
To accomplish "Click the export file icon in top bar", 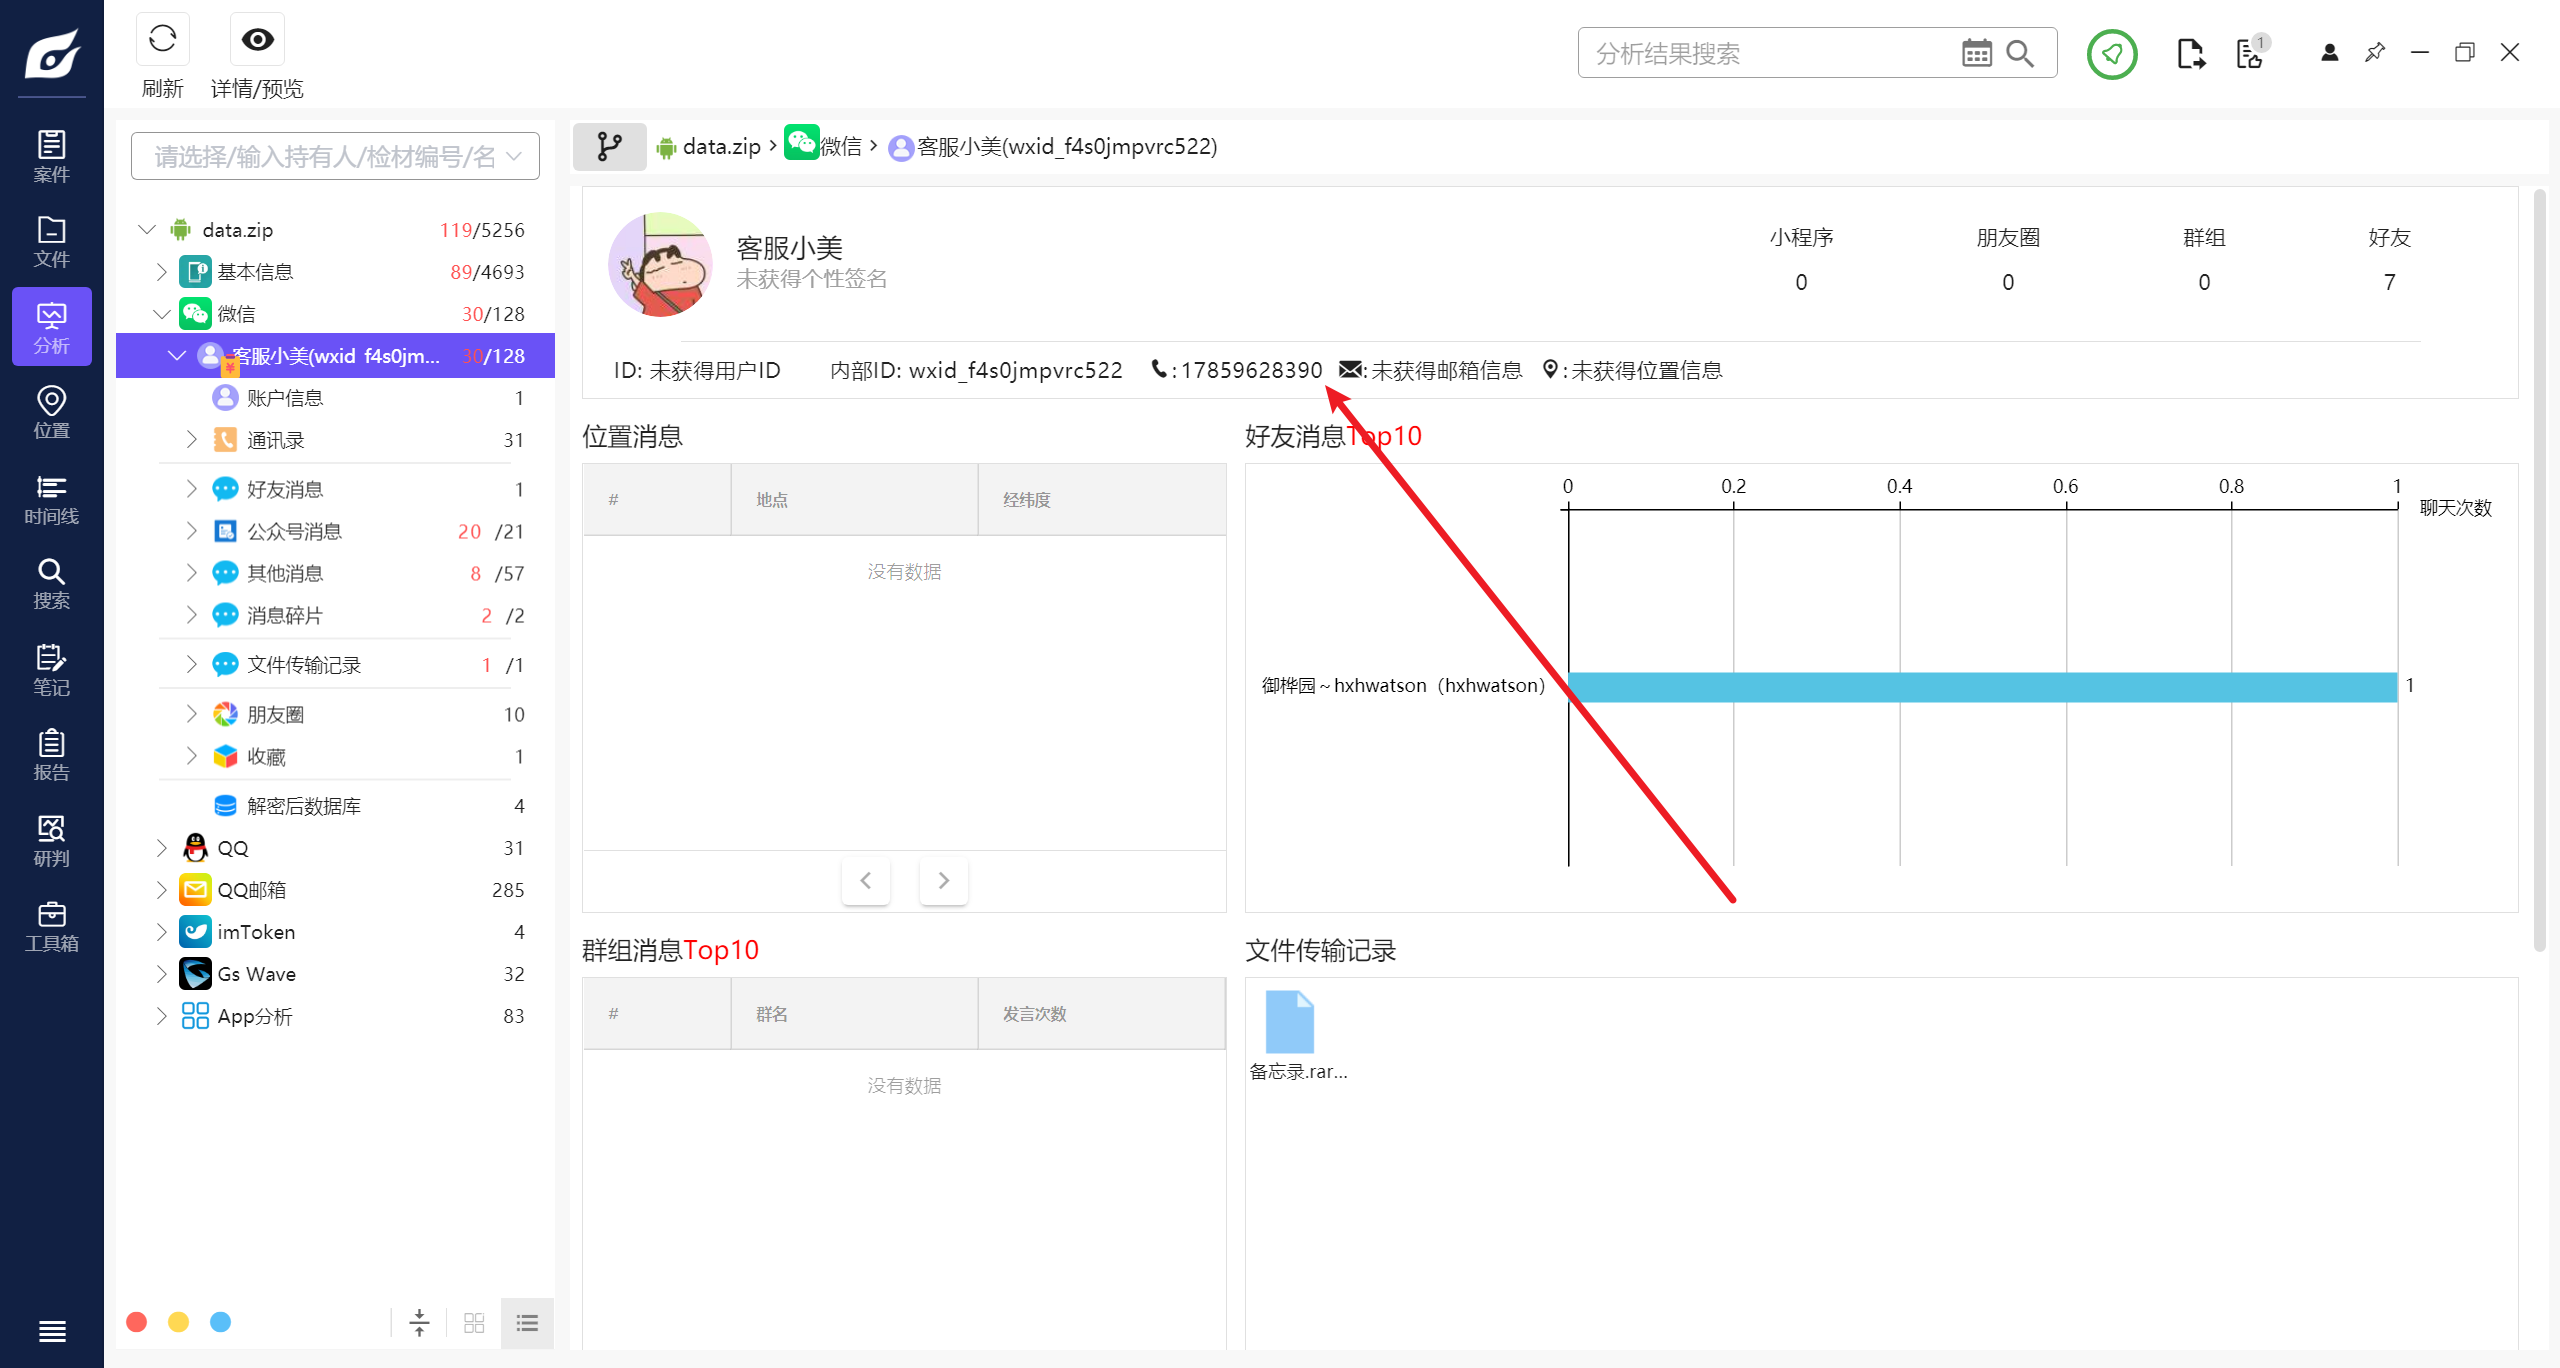I will coord(2190,53).
